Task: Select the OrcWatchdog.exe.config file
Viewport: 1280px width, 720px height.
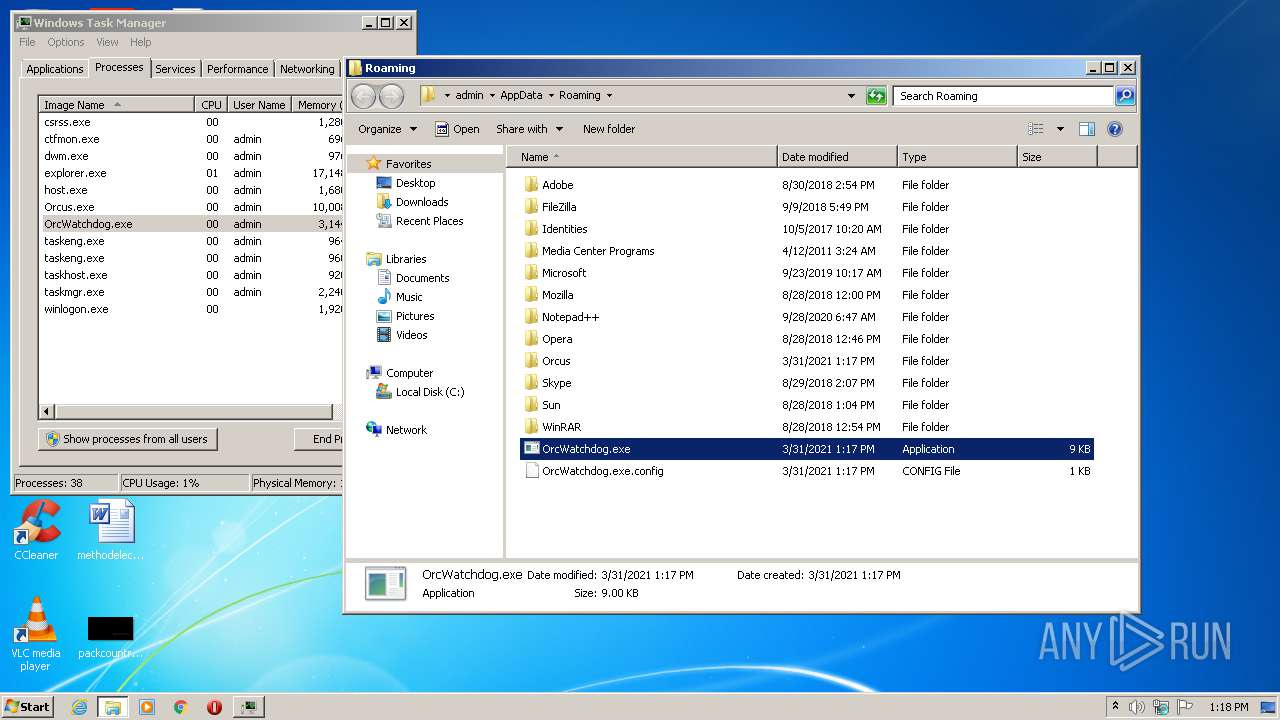Action: pos(602,471)
